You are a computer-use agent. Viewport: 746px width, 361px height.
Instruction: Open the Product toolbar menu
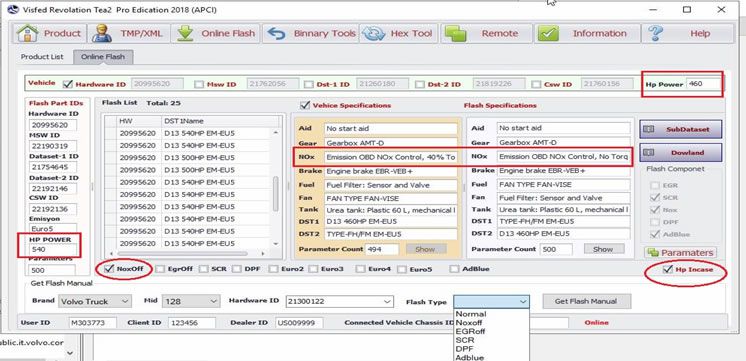coord(49,33)
